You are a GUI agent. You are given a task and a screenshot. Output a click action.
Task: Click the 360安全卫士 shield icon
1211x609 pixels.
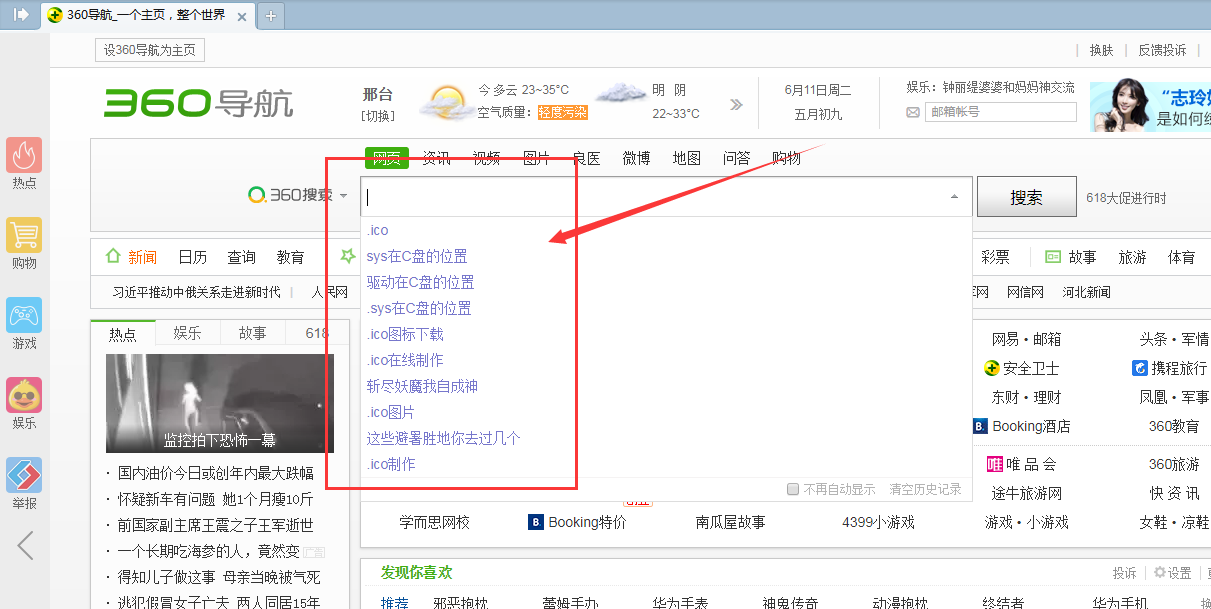(x=991, y=368)
